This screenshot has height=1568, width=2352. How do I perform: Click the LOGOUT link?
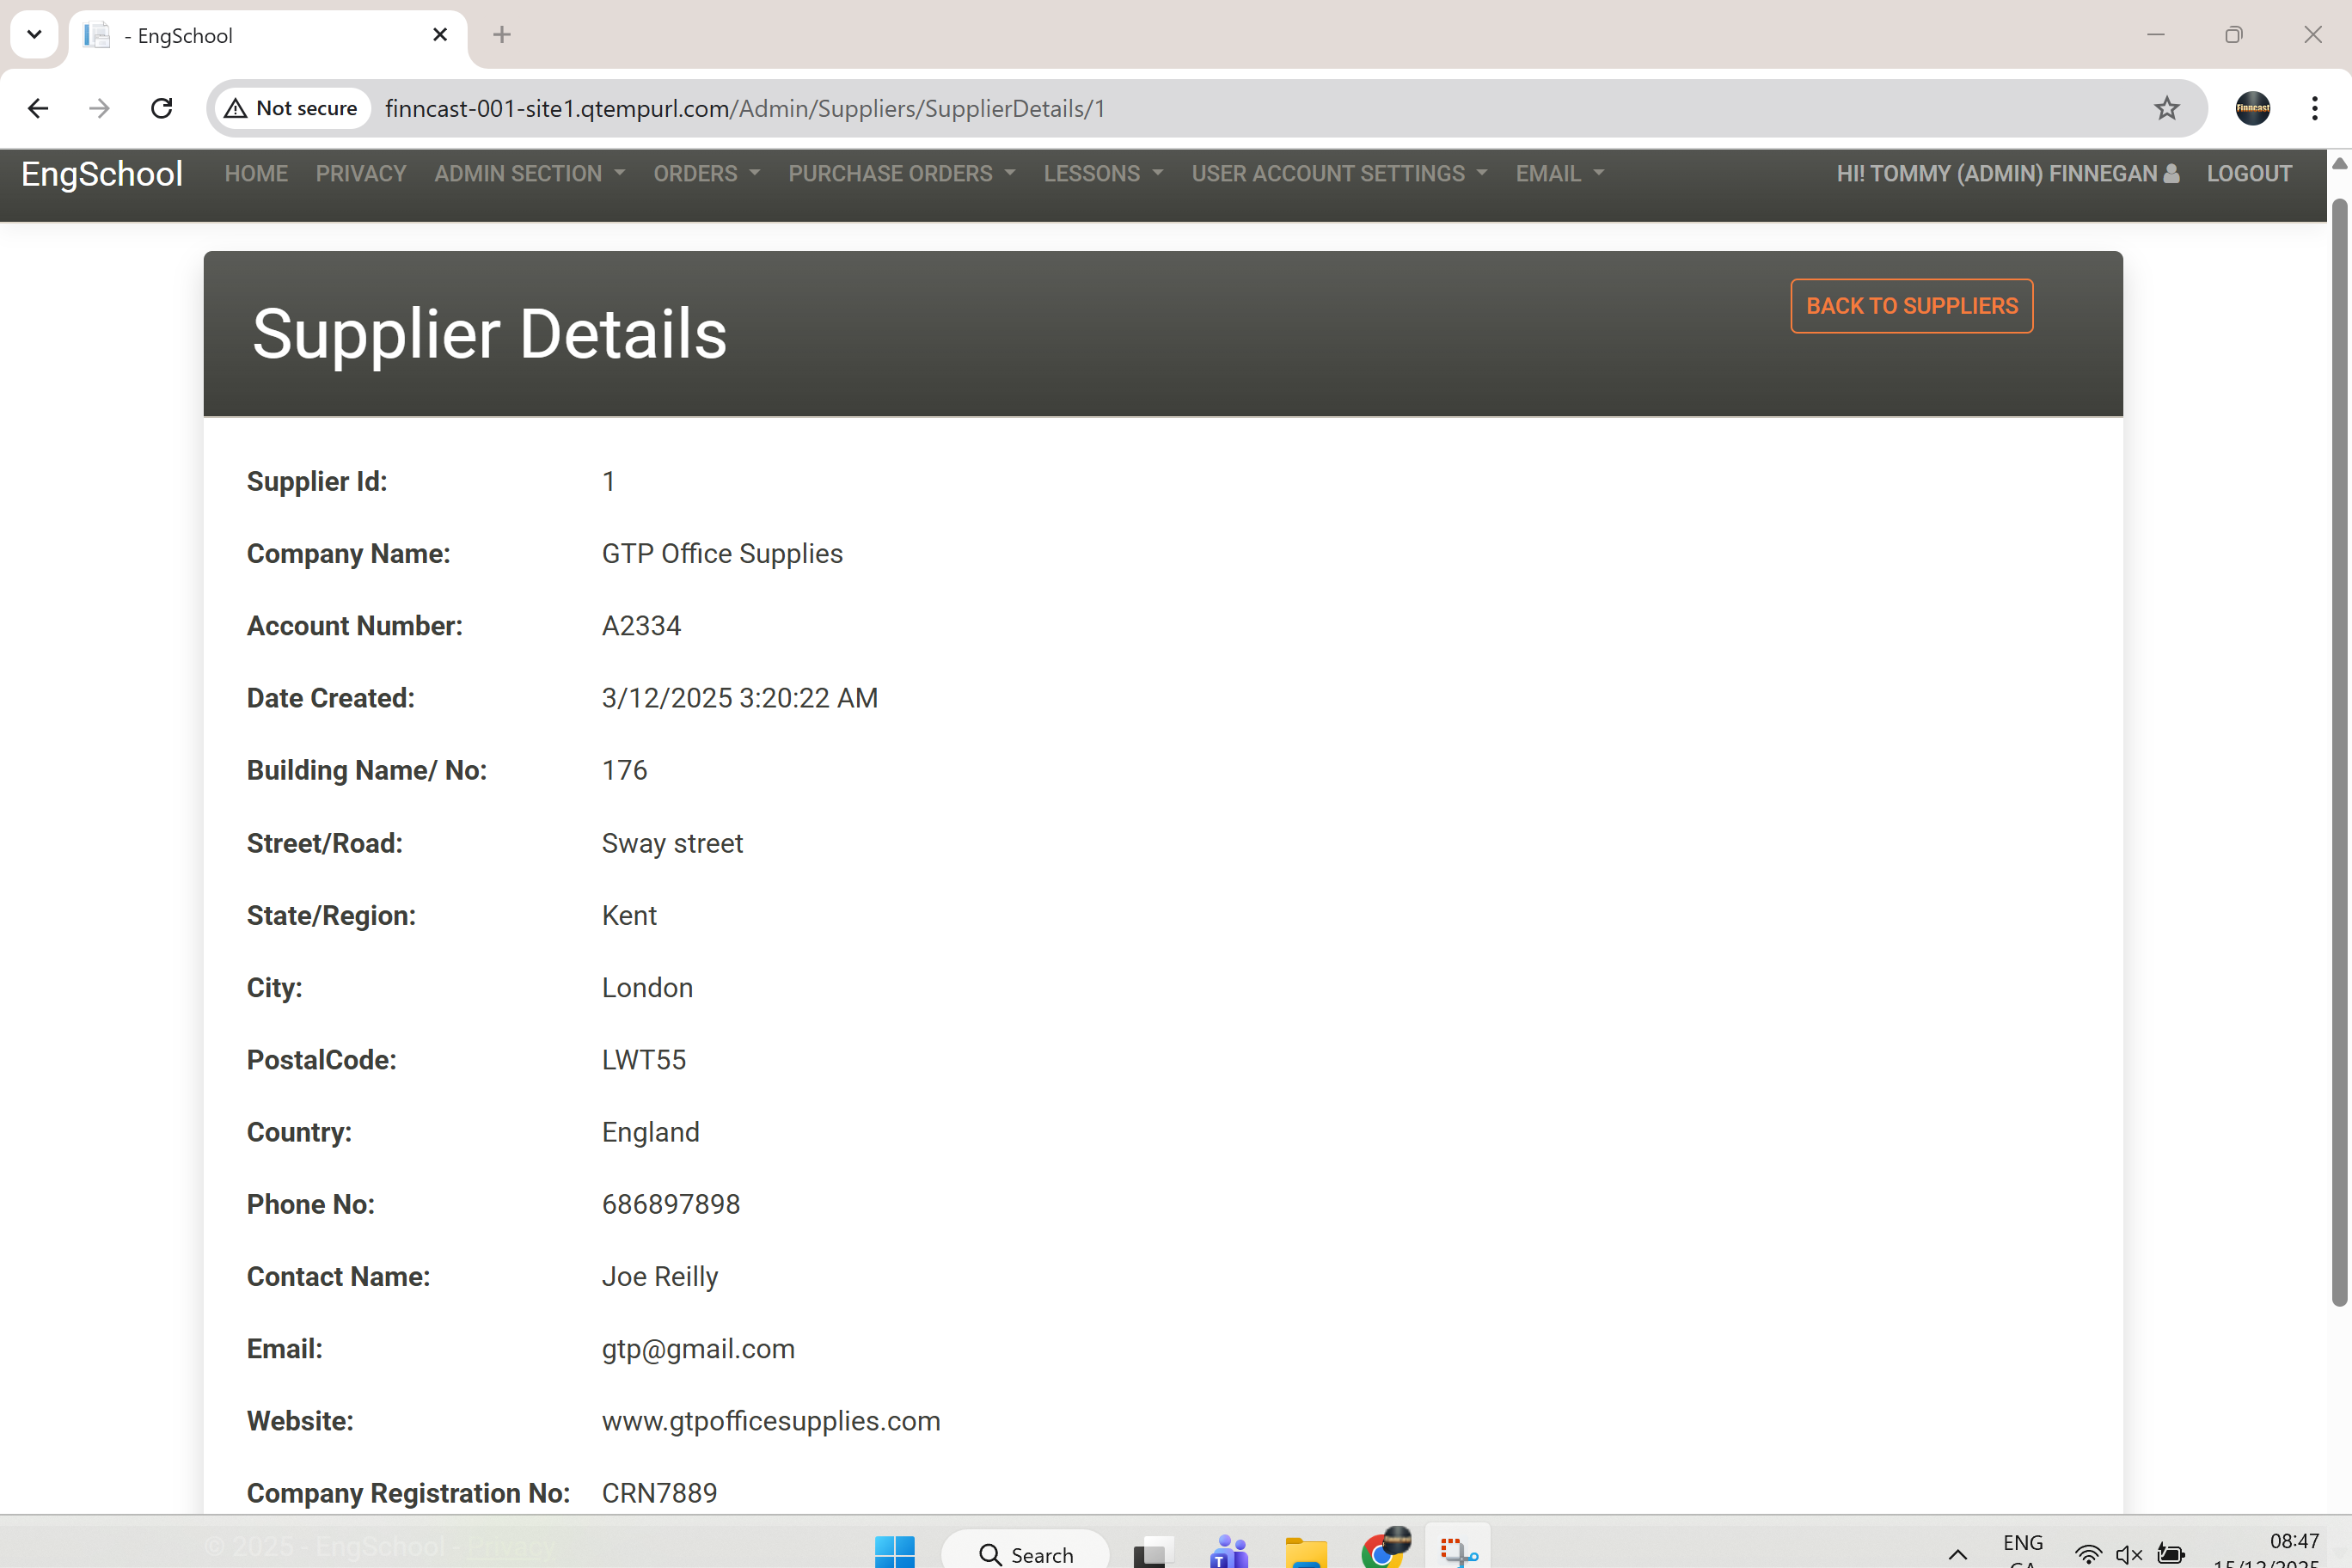pos(2249,173)
